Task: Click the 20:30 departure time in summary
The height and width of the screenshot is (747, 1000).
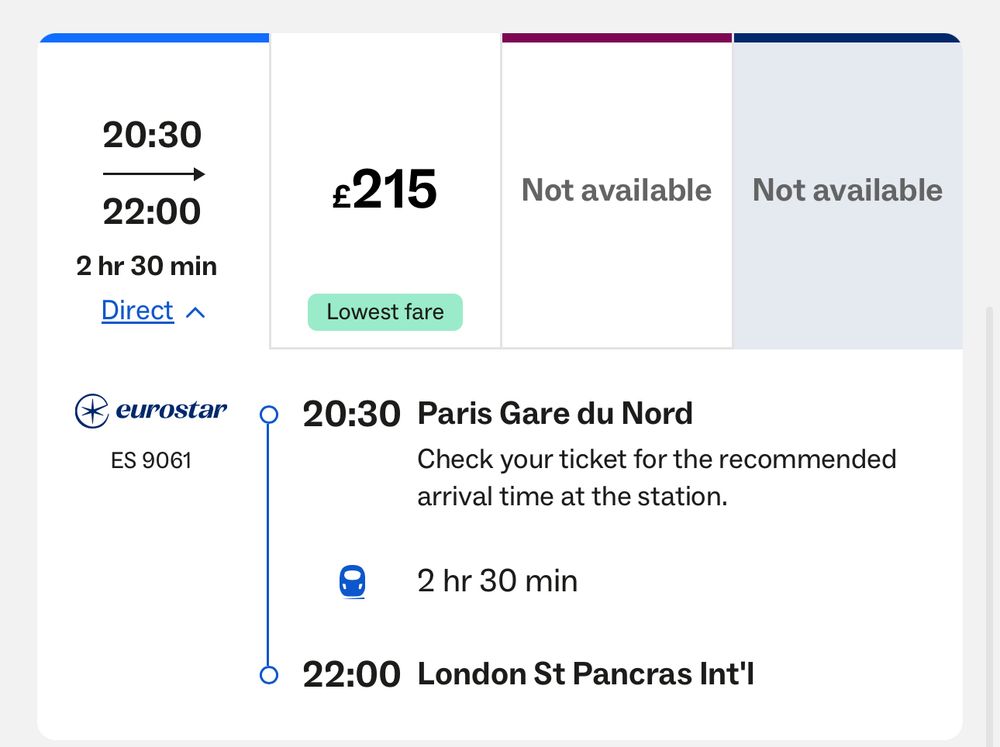Action: pos(152,135)
